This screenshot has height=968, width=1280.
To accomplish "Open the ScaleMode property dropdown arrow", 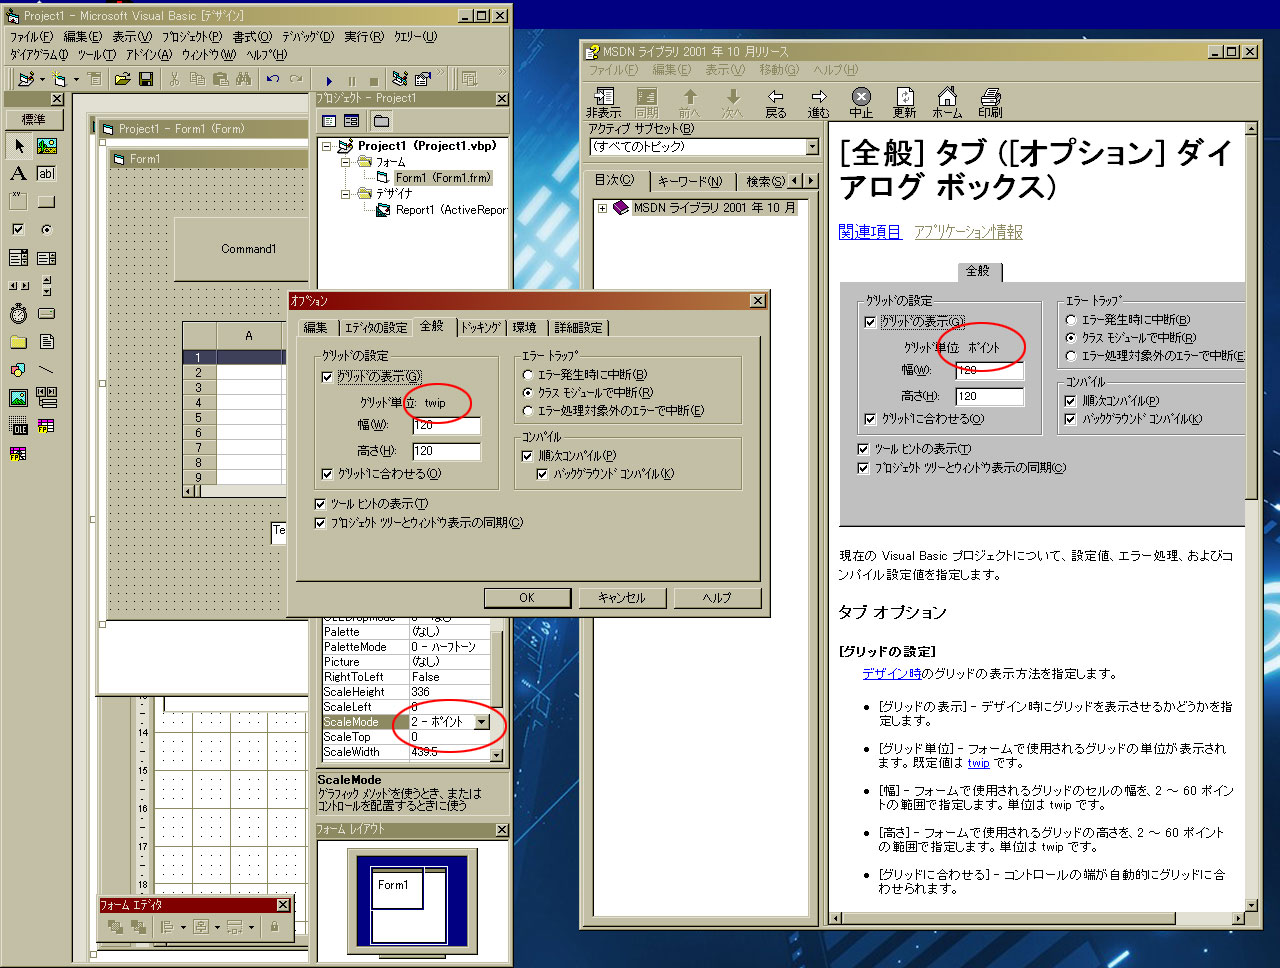I will coord(482,722).
